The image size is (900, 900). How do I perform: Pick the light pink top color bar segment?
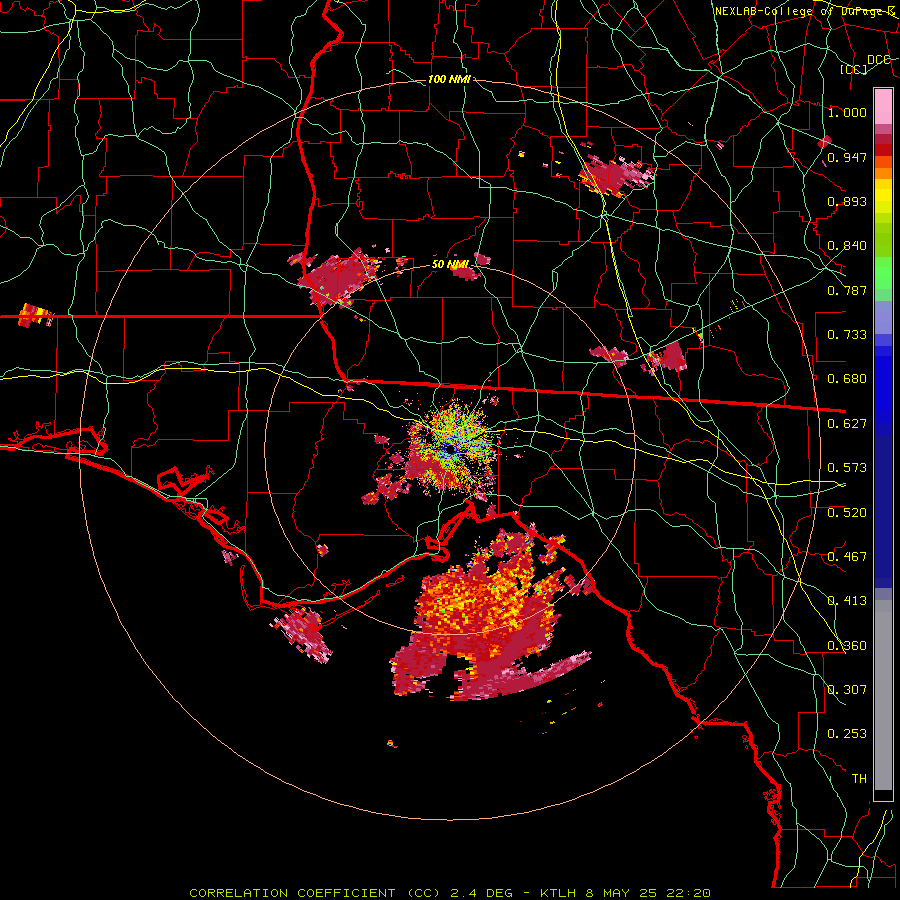tap(883, 107)
